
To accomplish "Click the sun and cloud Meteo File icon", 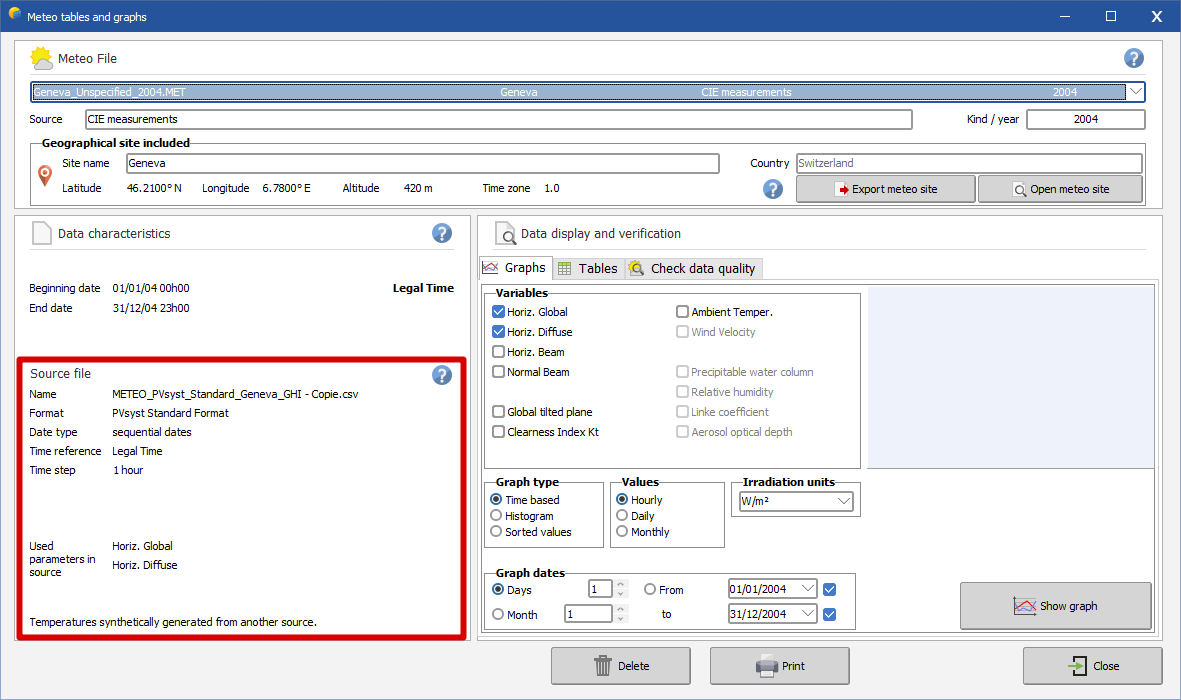I will pos(42,58).
